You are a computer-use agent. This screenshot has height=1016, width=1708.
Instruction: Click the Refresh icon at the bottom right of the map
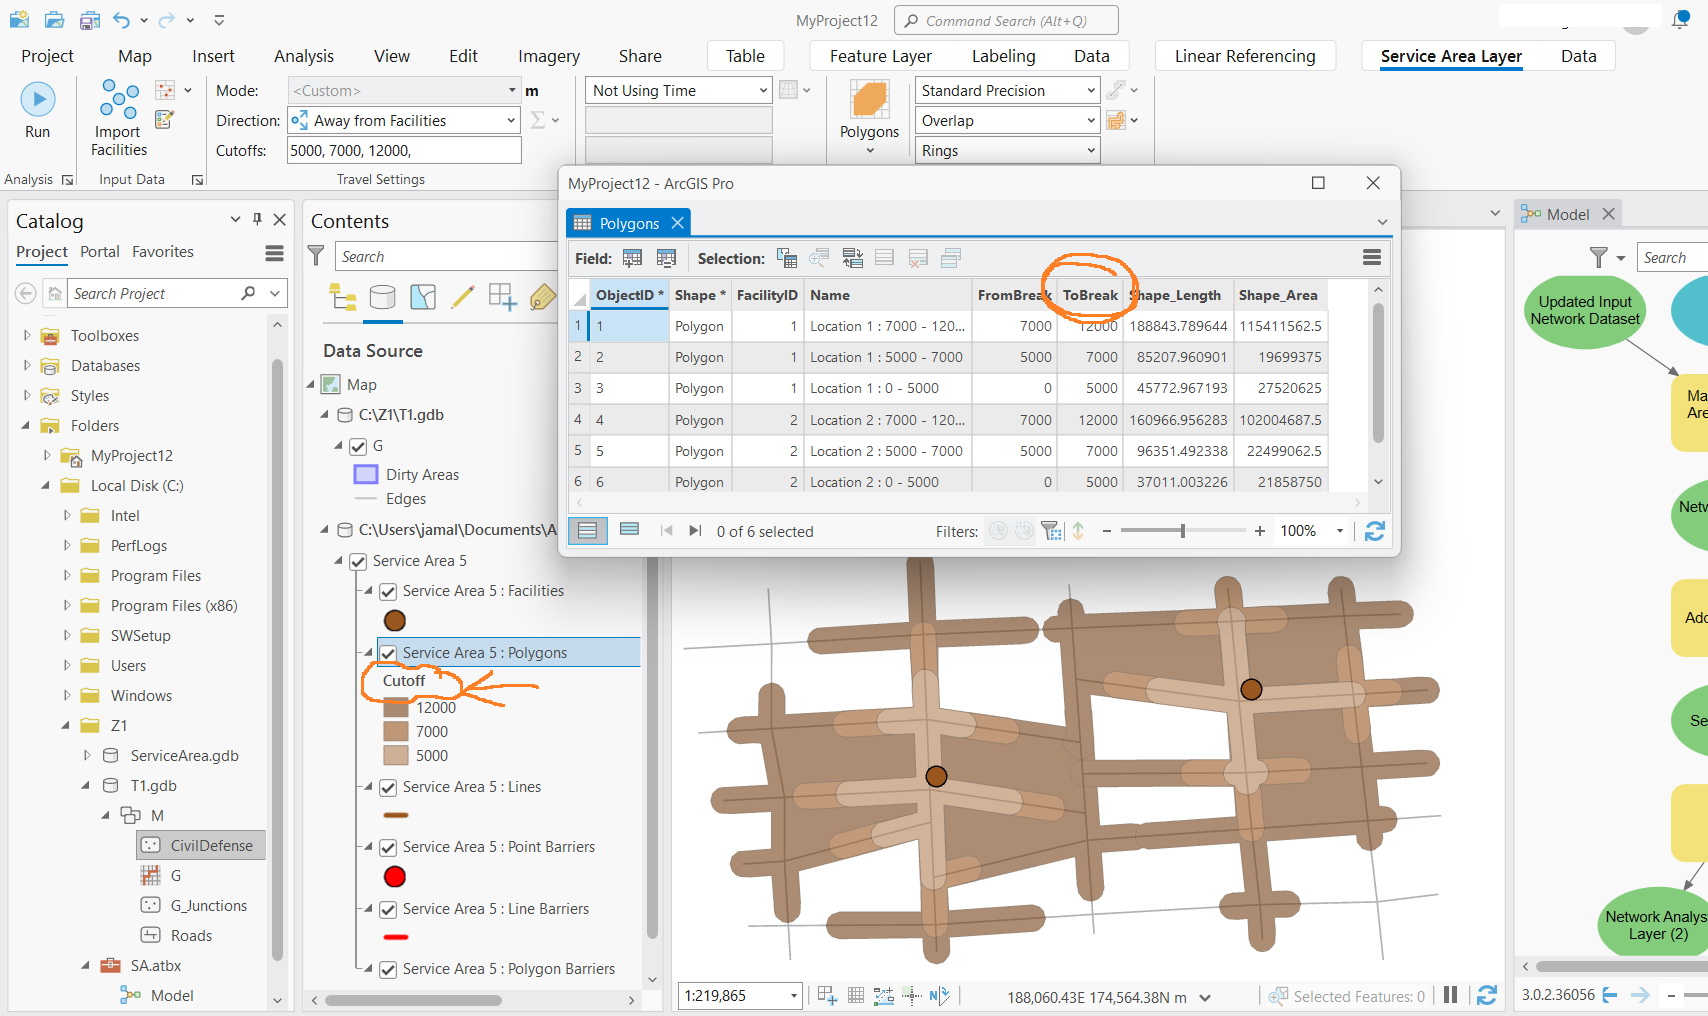point(1487,995)
